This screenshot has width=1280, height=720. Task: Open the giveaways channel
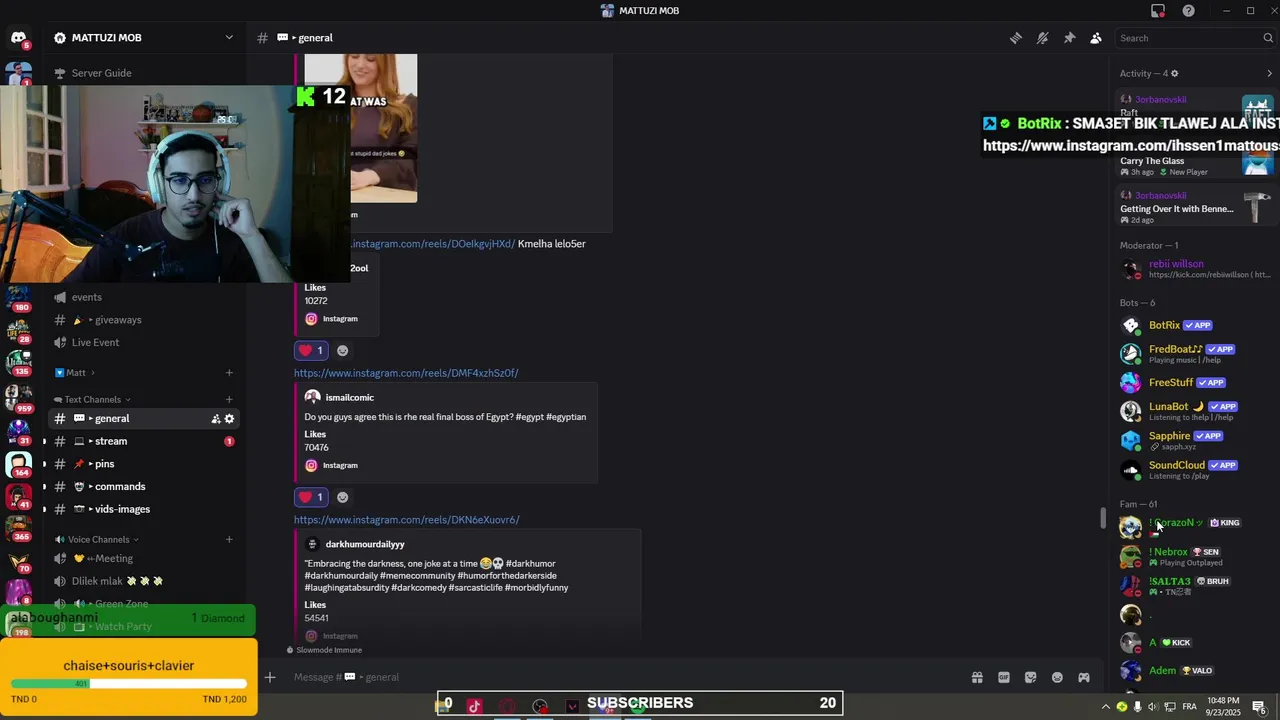[143, 320]
